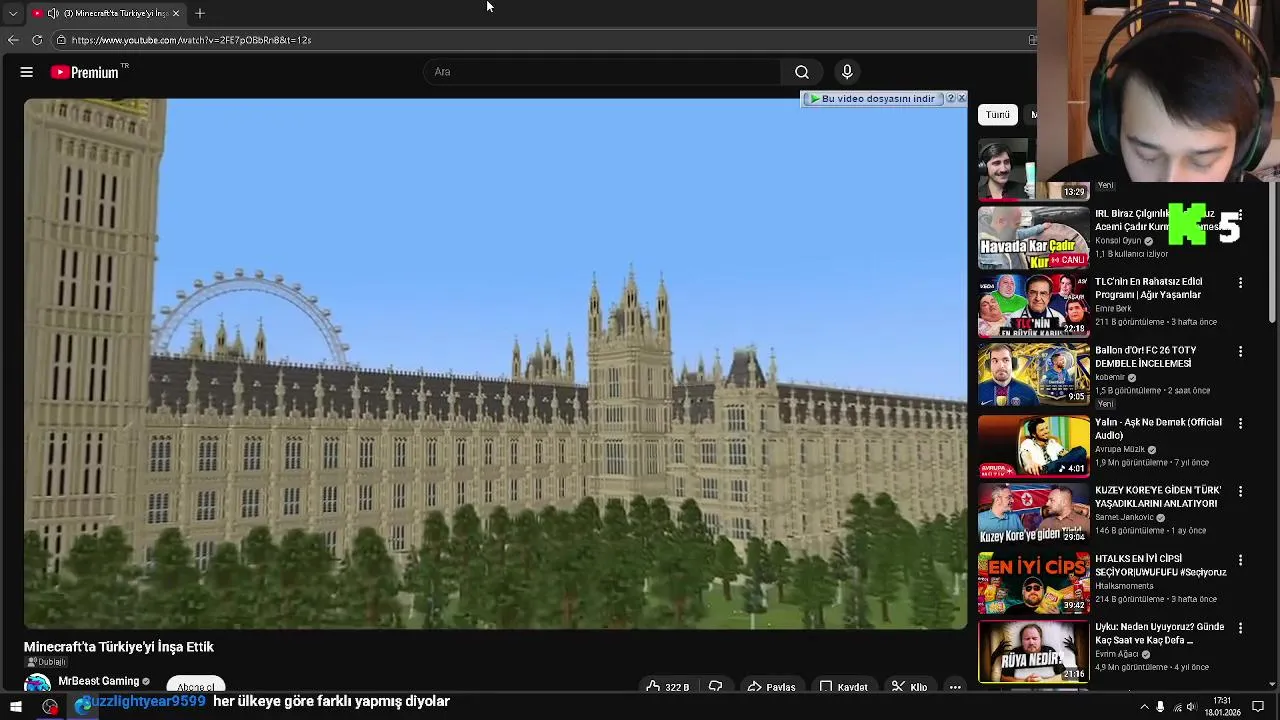The image size is (1280, 720).
Task: Open the Havada Kar Çadır live thumbnail
Action: click(1033, 238)
